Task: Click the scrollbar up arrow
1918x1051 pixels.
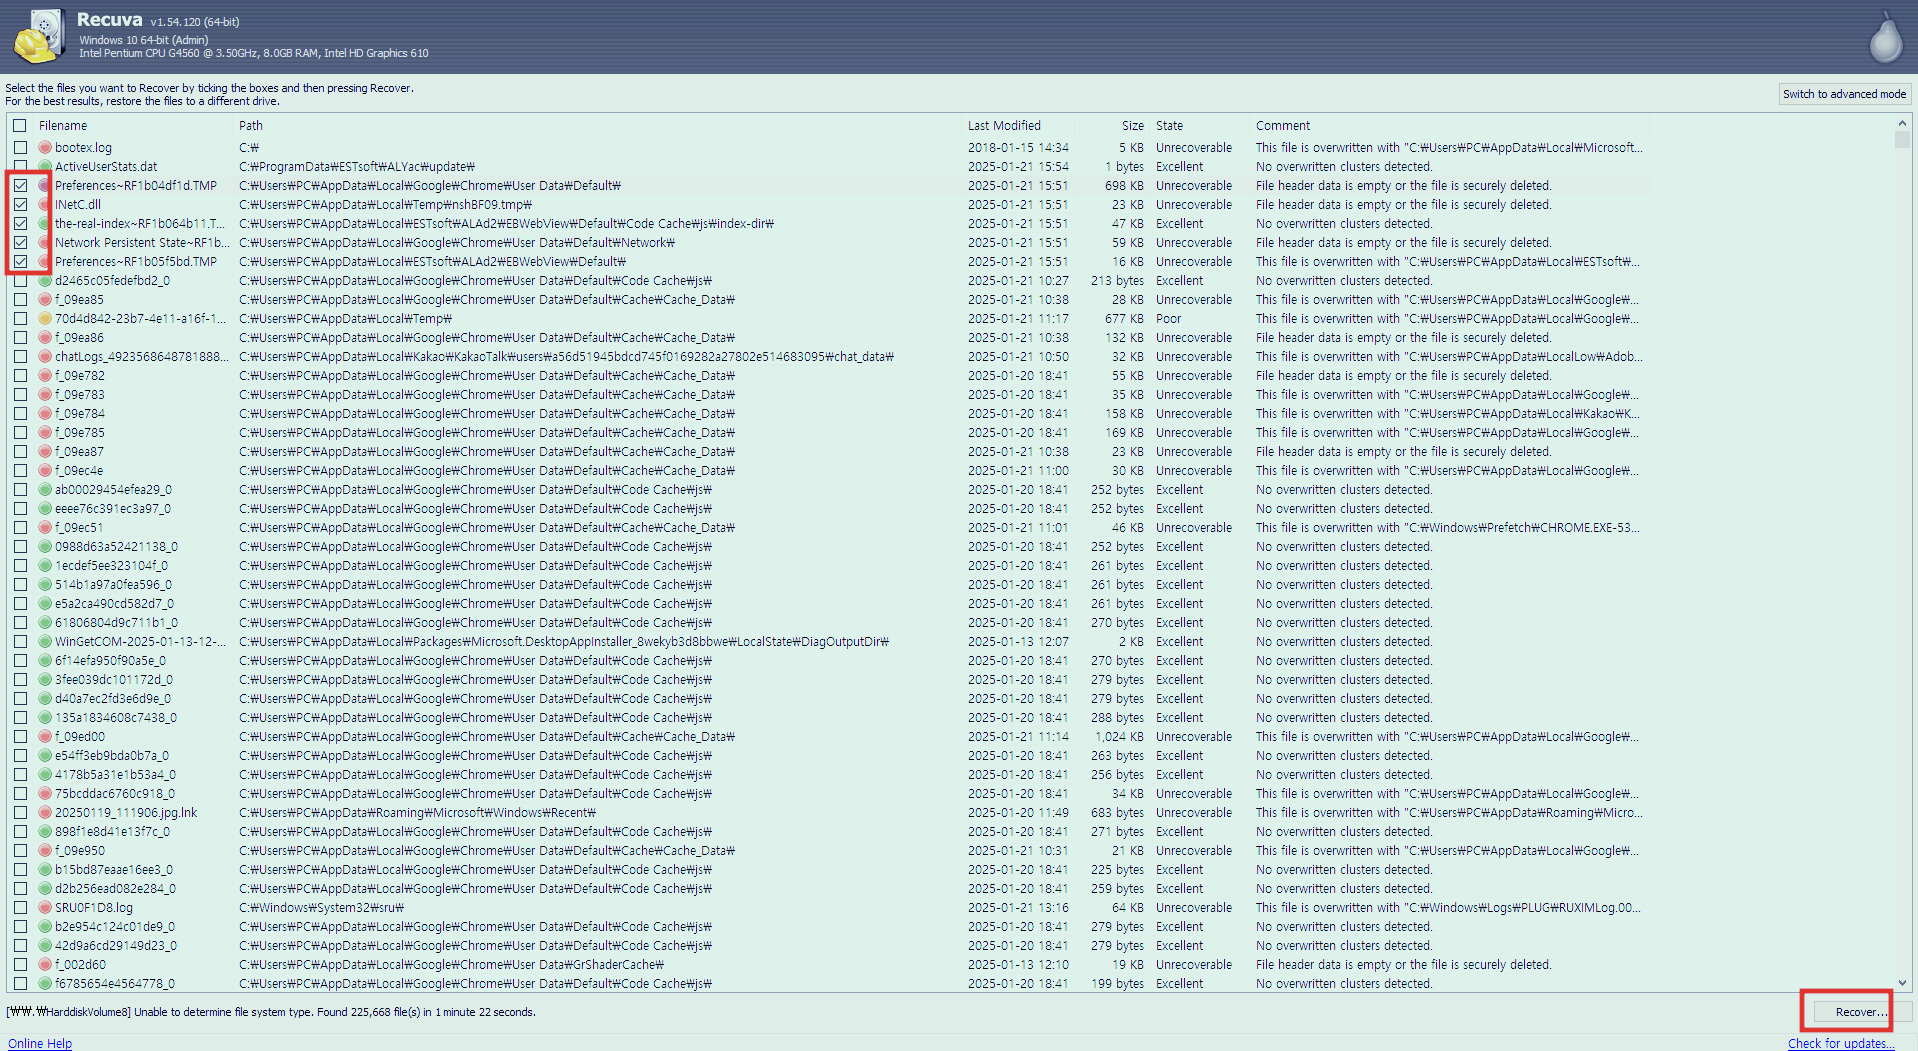Action: (x=1902, y=124)
